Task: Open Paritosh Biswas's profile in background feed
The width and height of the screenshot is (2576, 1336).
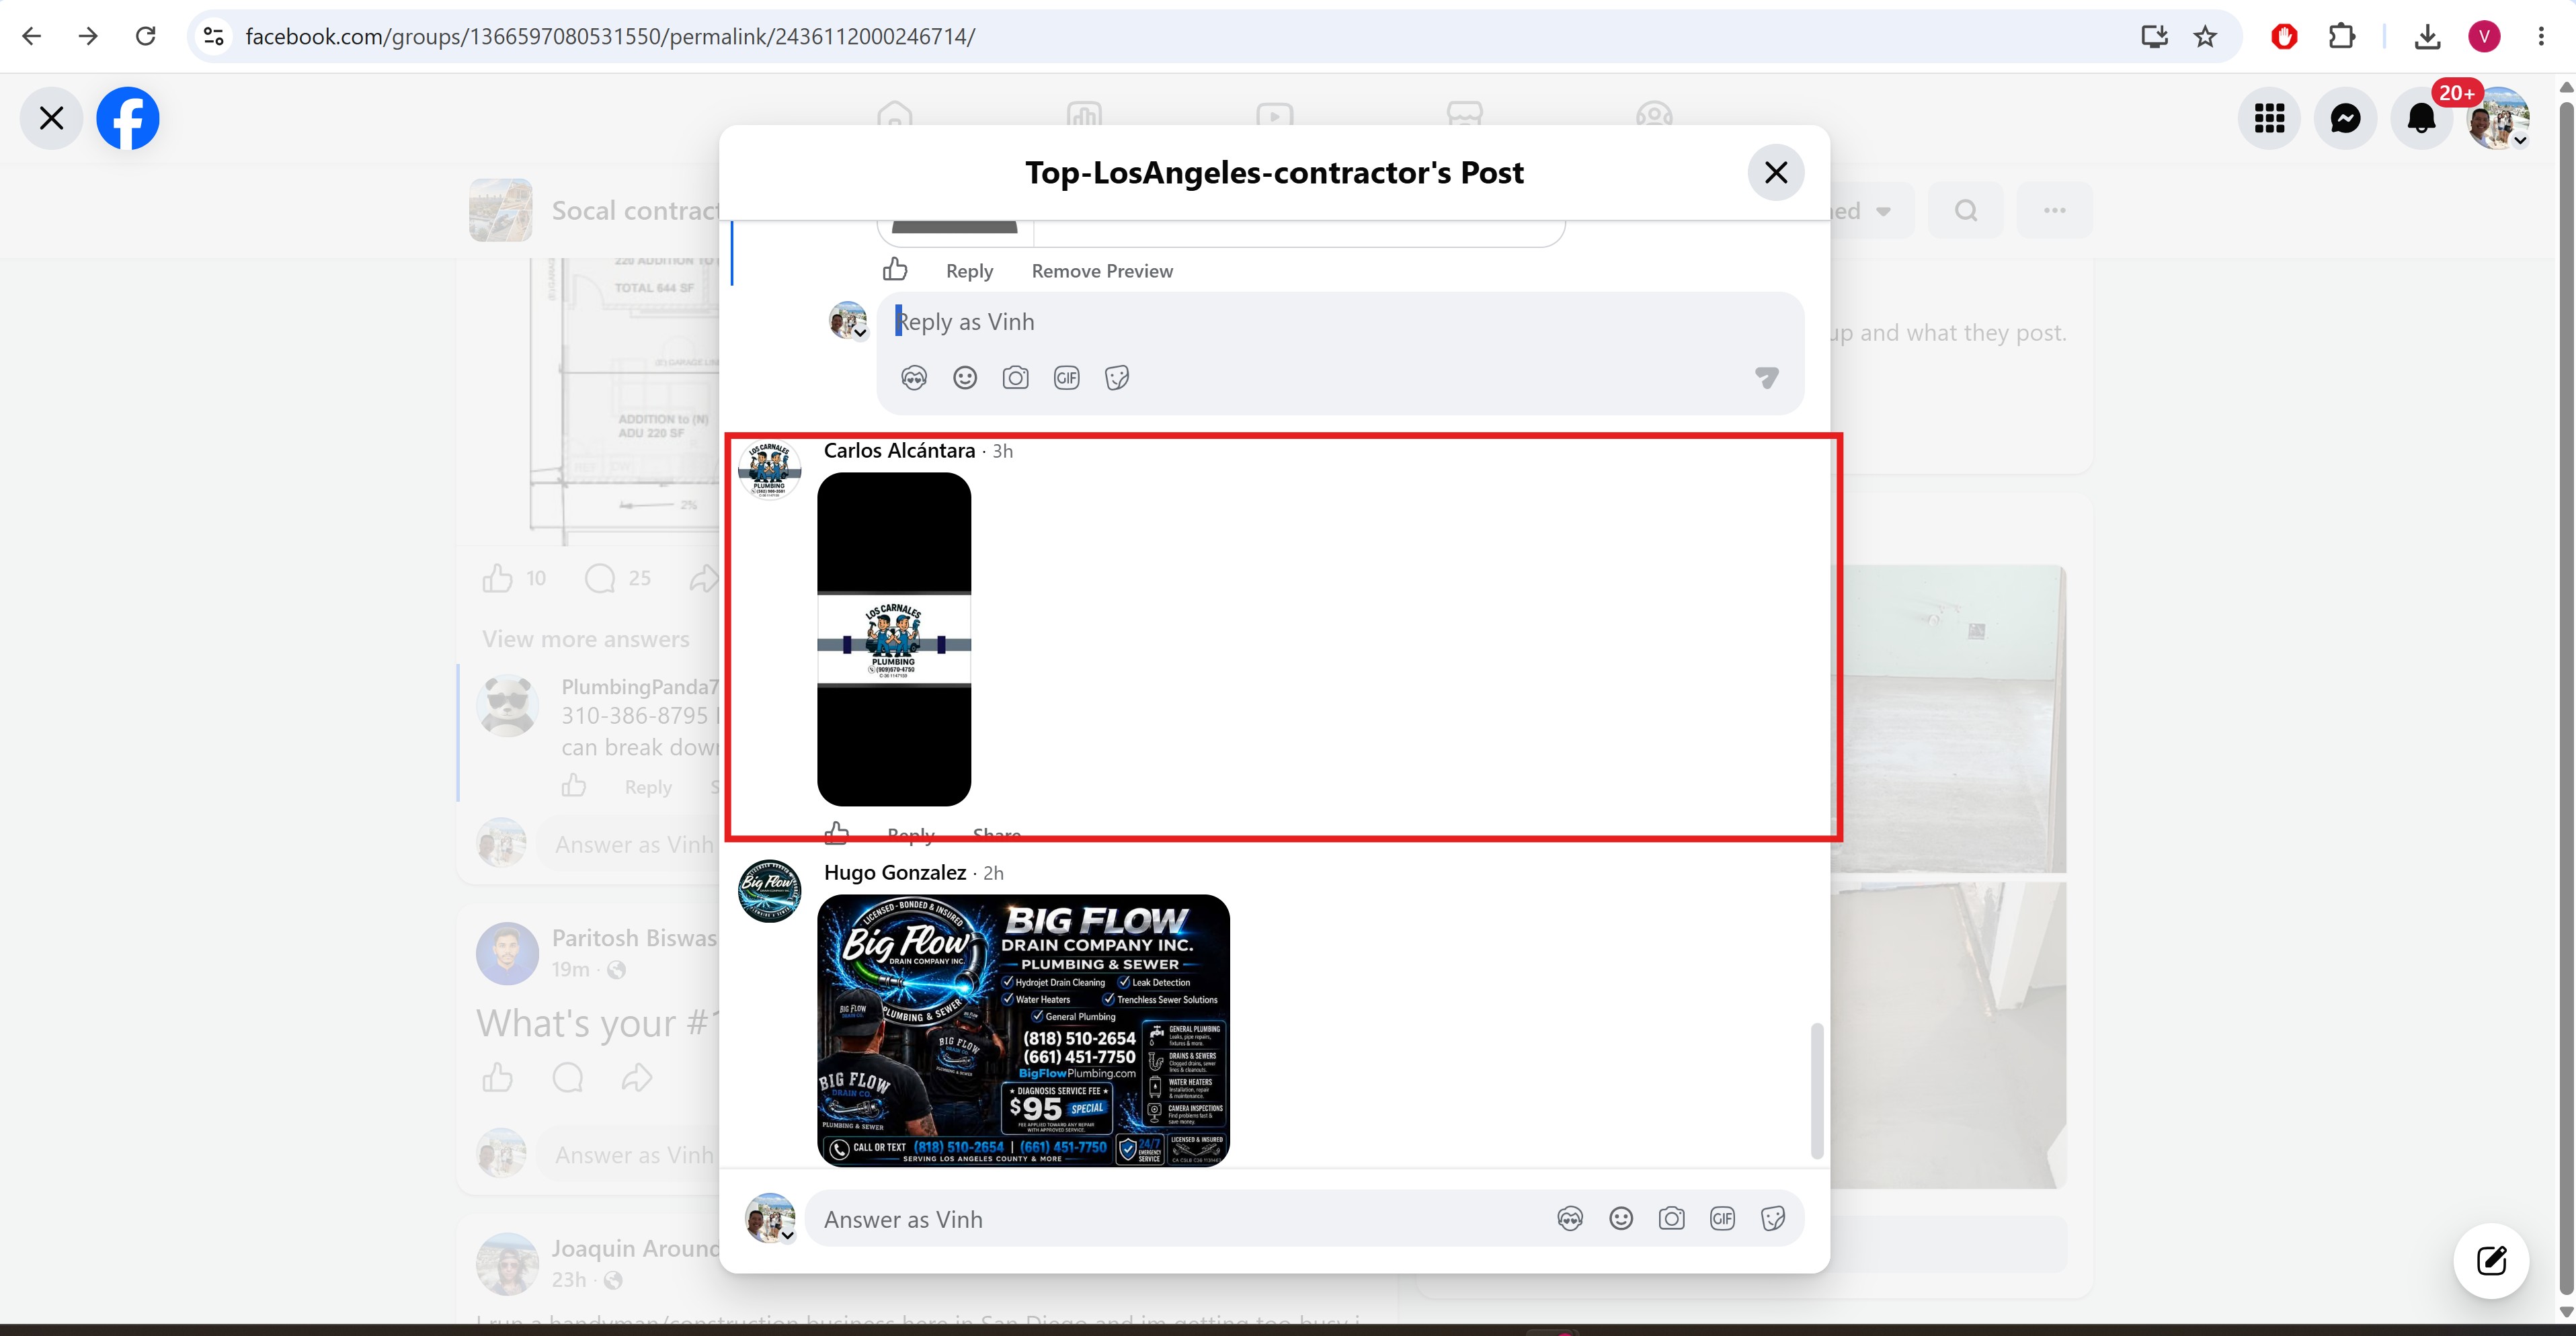Action: (x=634, y=938)
